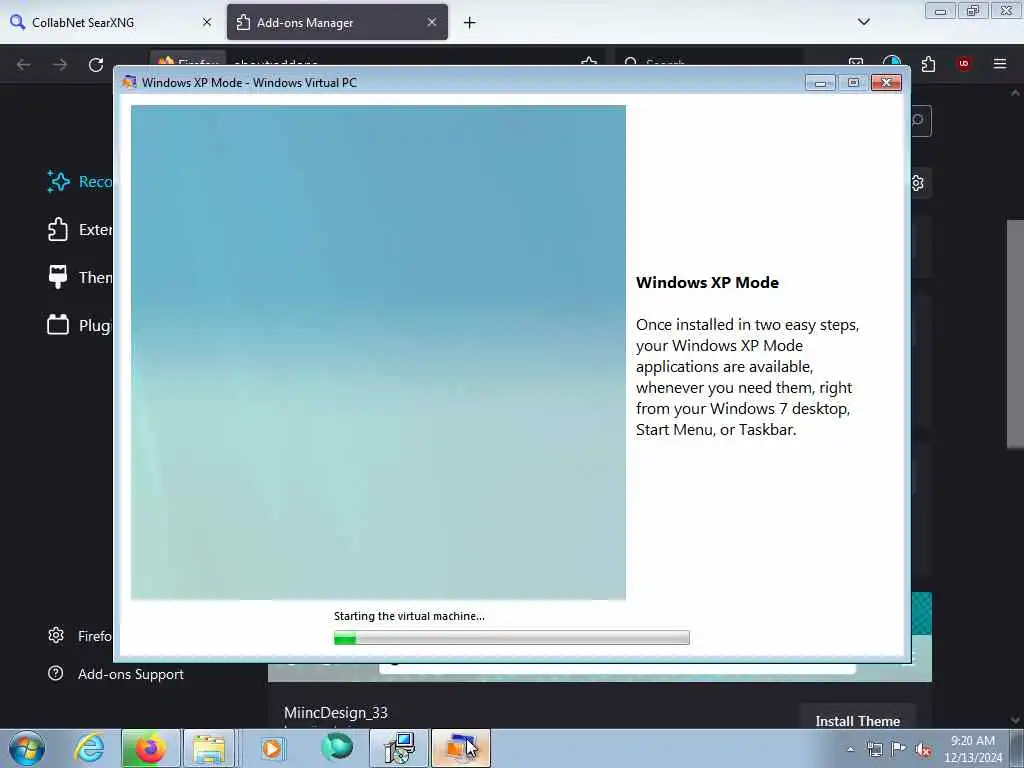1024x768 pixels.
Task: Open Windows Explorer from the taskbar
Action: 209,748
